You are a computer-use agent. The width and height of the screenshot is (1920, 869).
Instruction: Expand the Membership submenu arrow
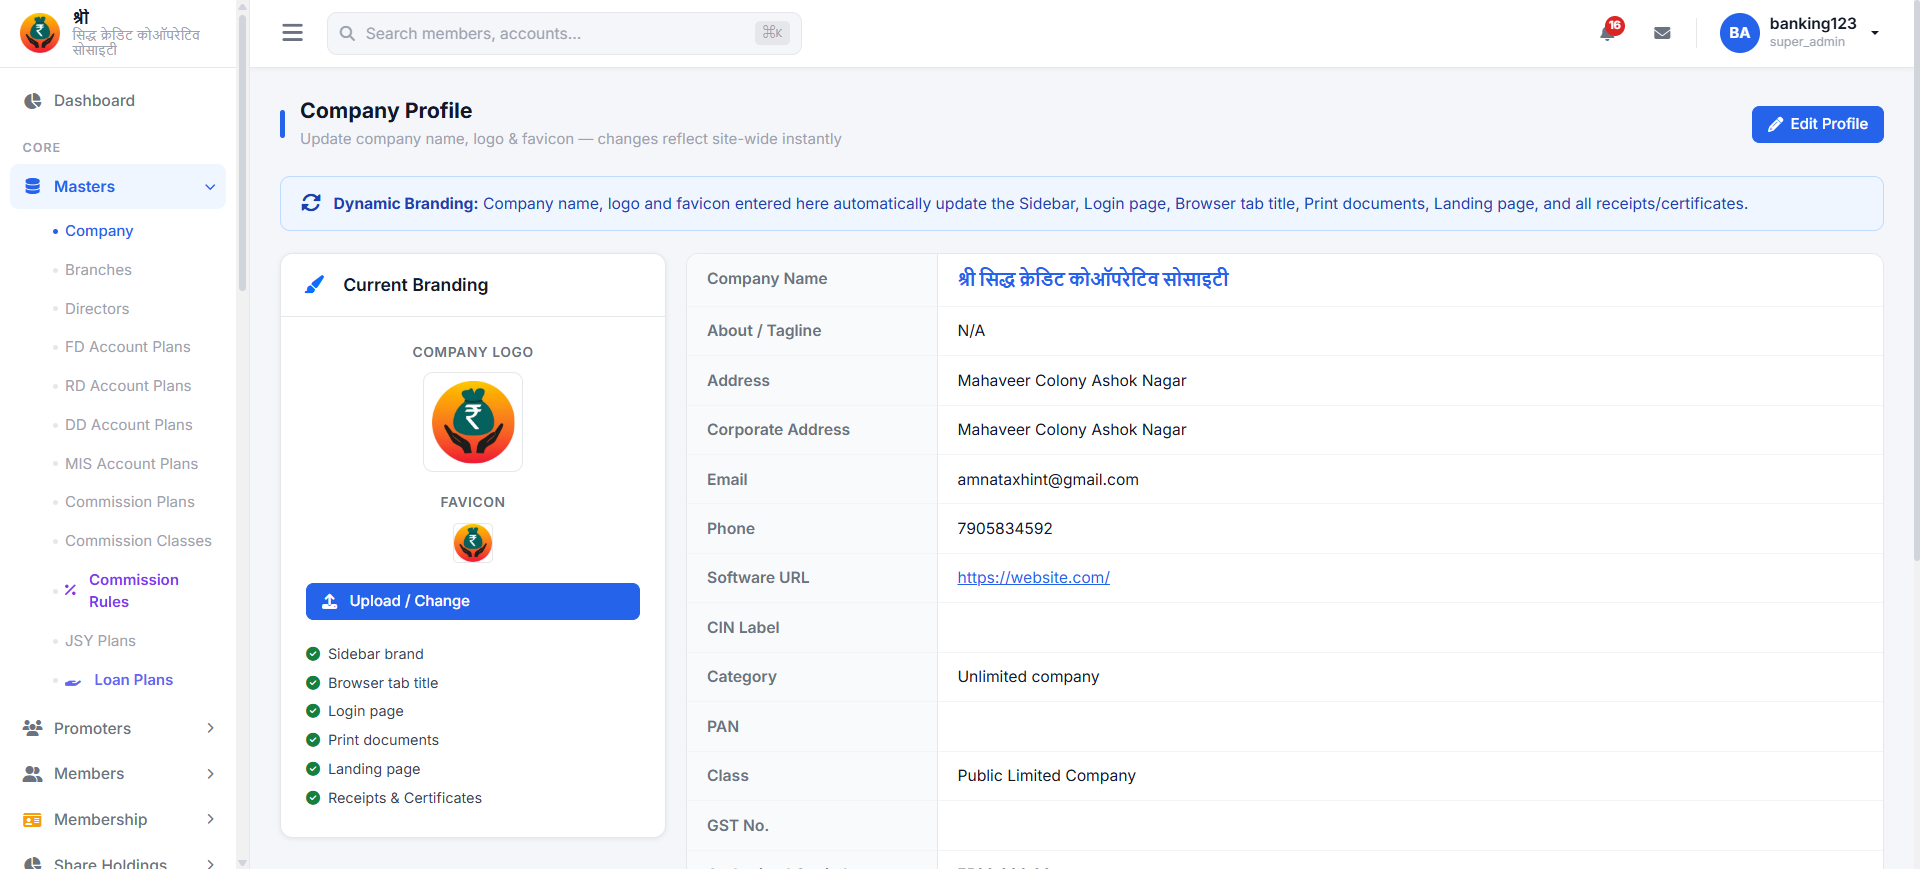coord(210,819)
